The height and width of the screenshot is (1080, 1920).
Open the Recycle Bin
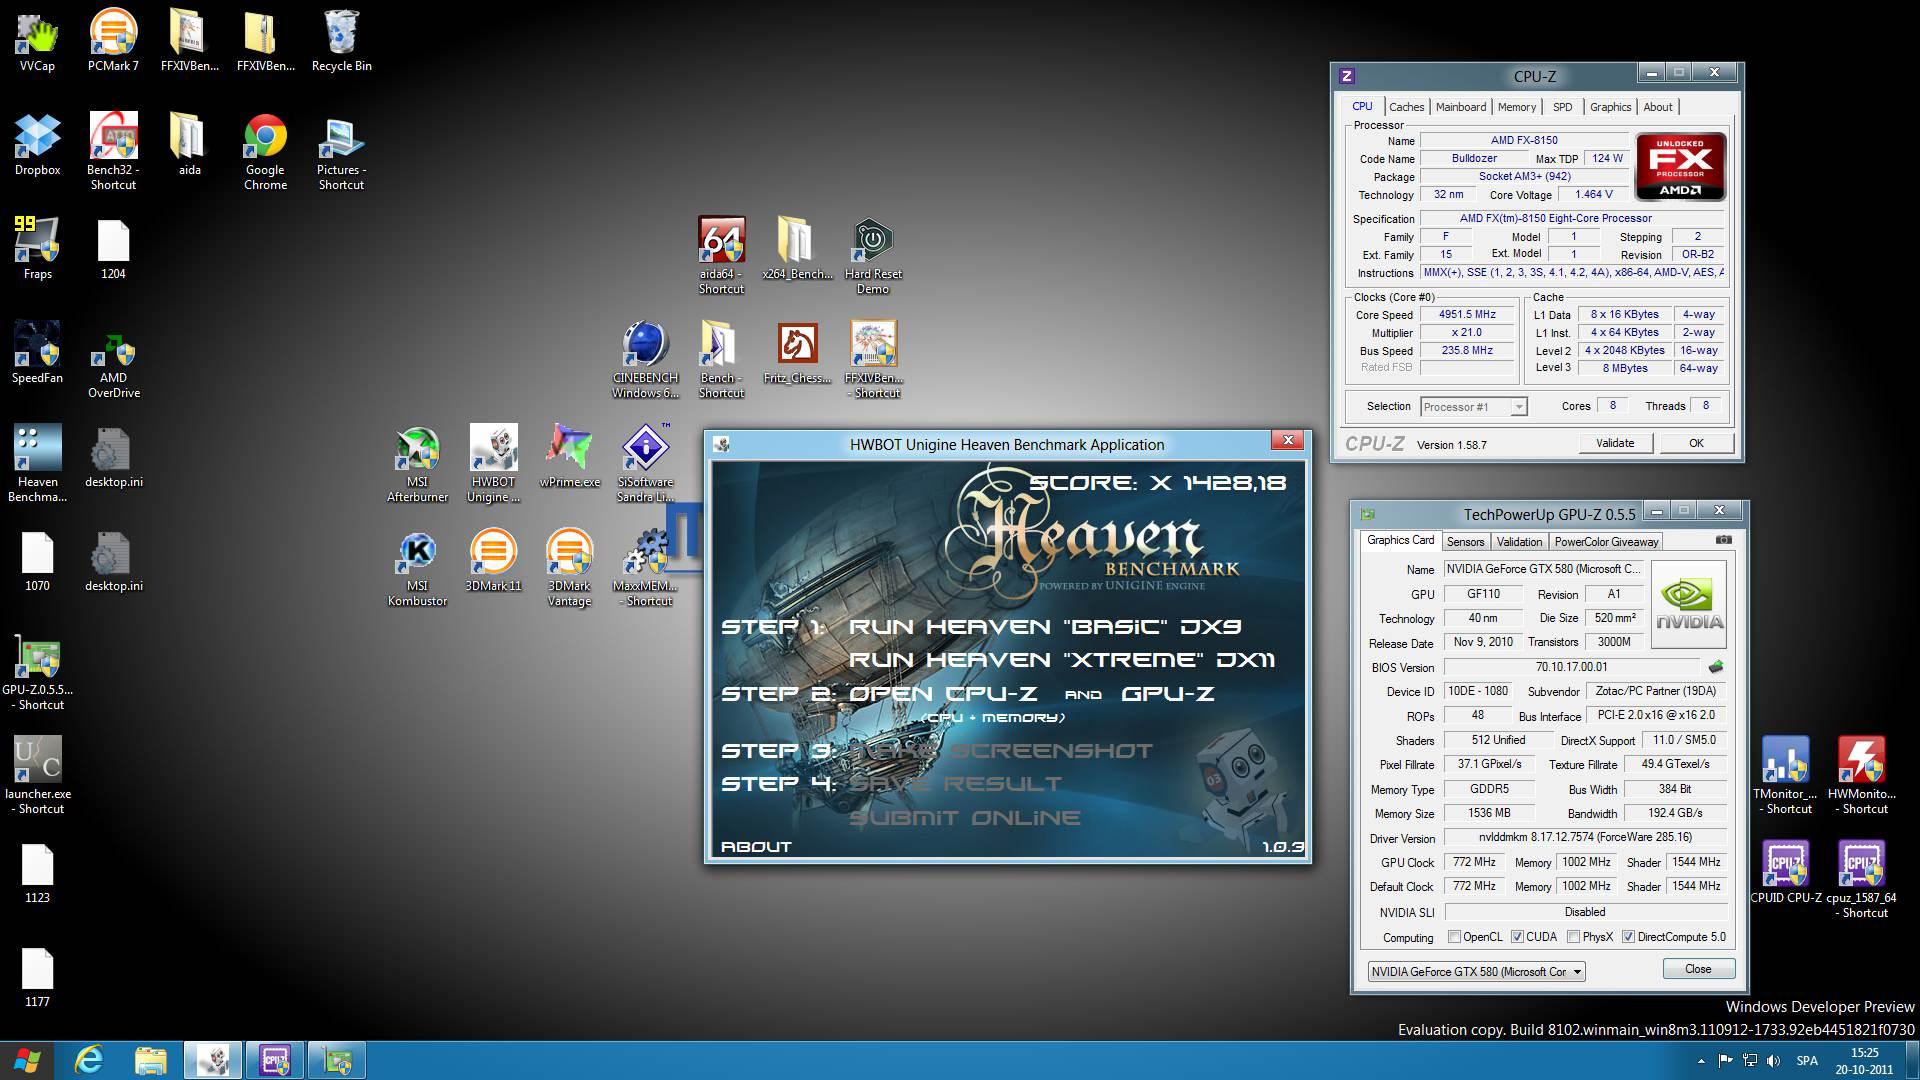coord(341,40)
